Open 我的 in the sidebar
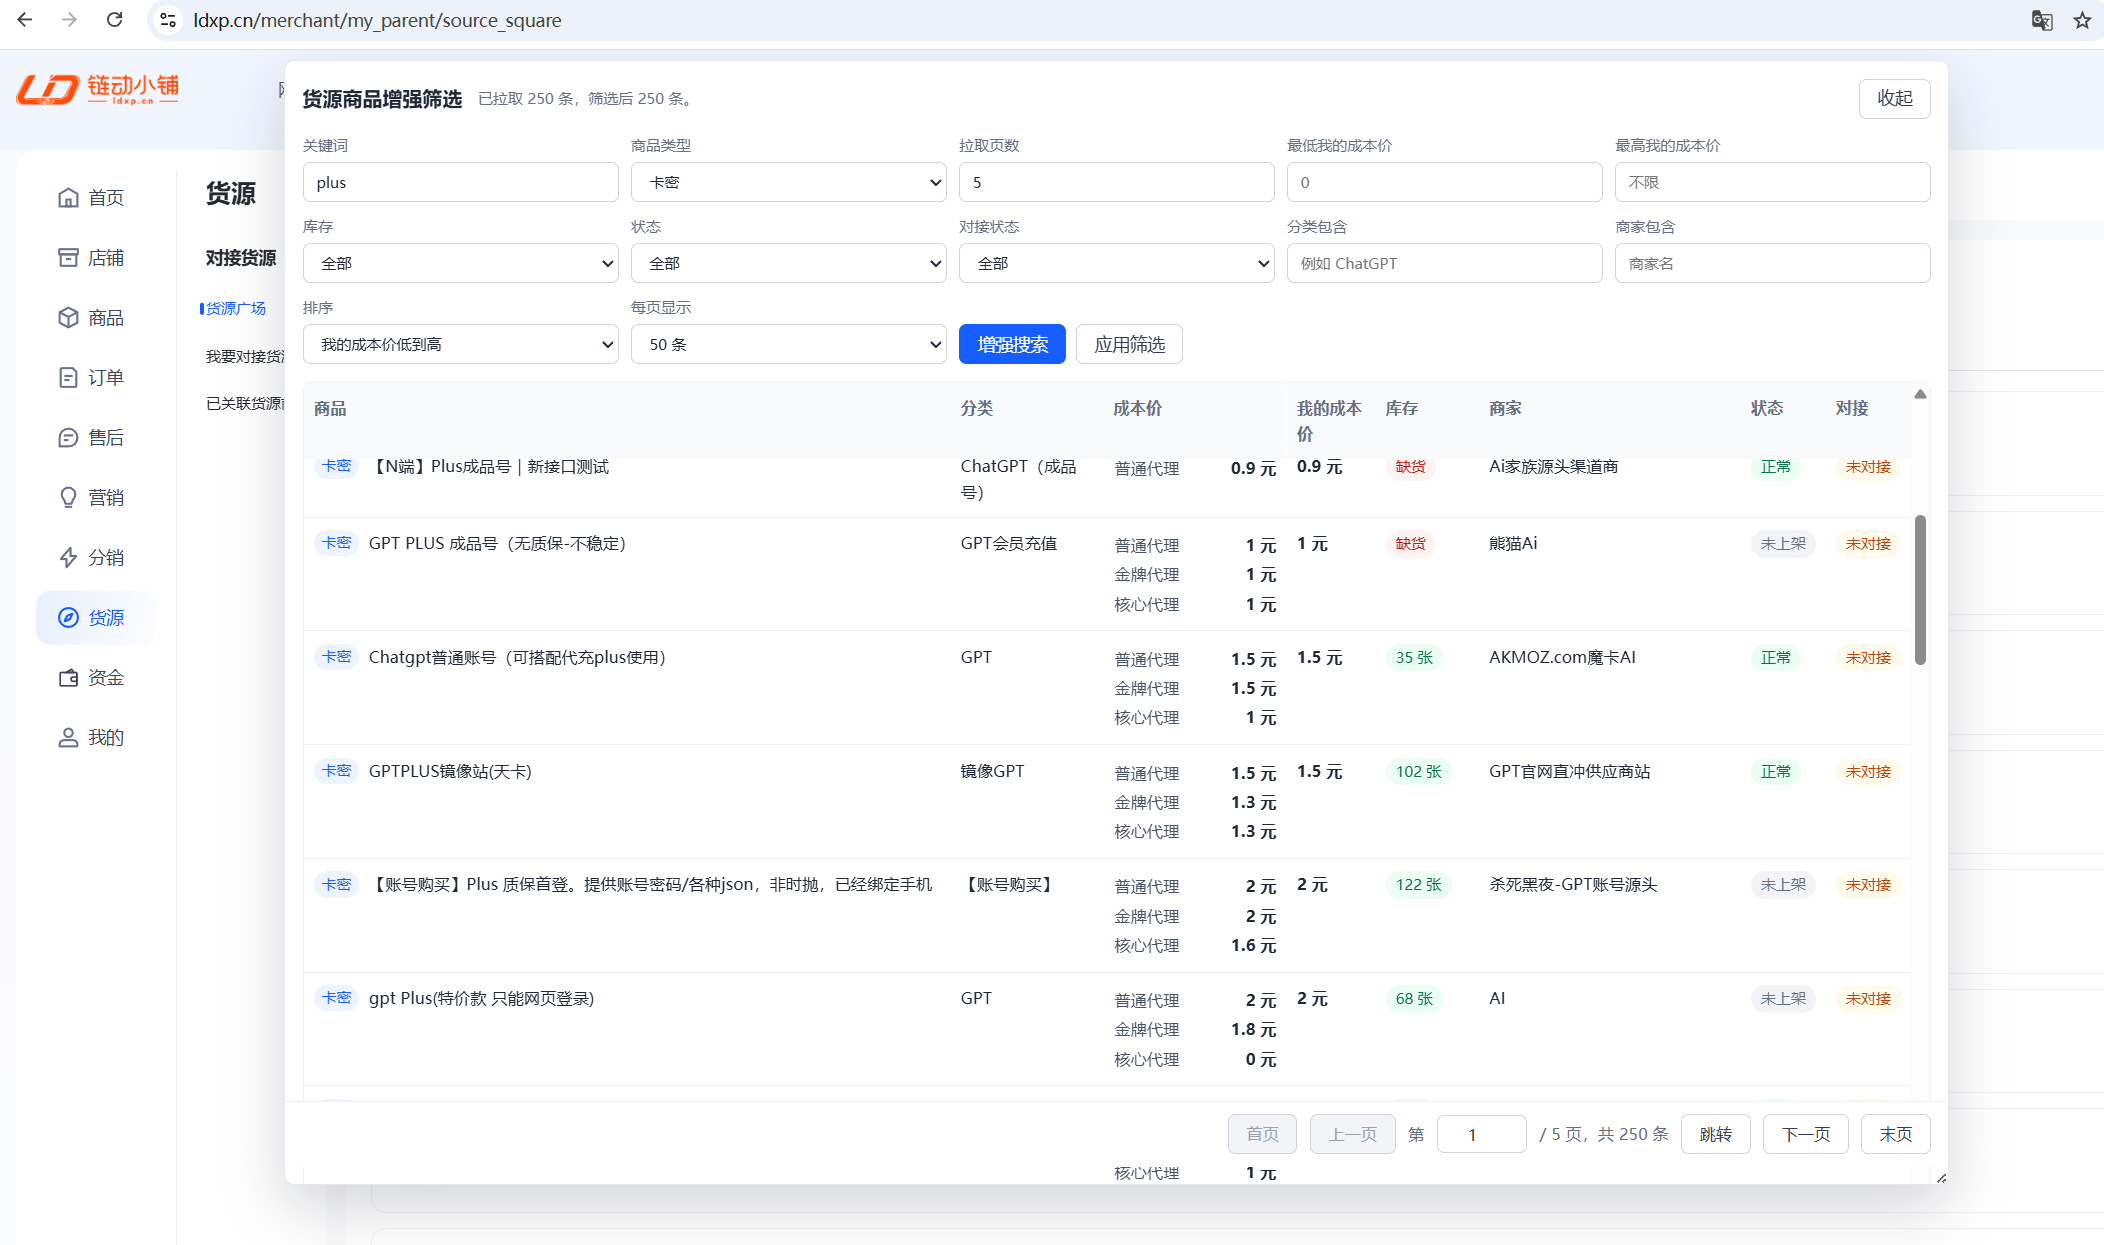The height and width of the screenshot is (1245, 2104). [96, 738]
